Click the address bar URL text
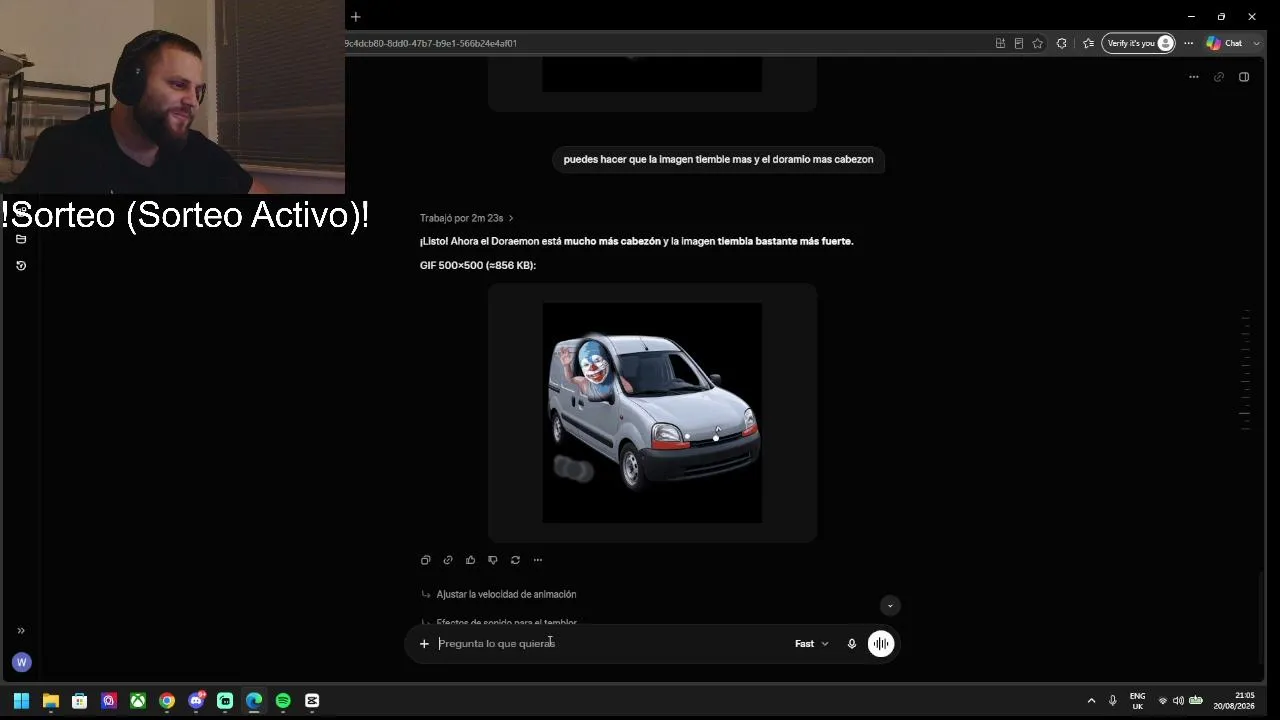This screenshot has width=1280, height=720. coord(431,43)
